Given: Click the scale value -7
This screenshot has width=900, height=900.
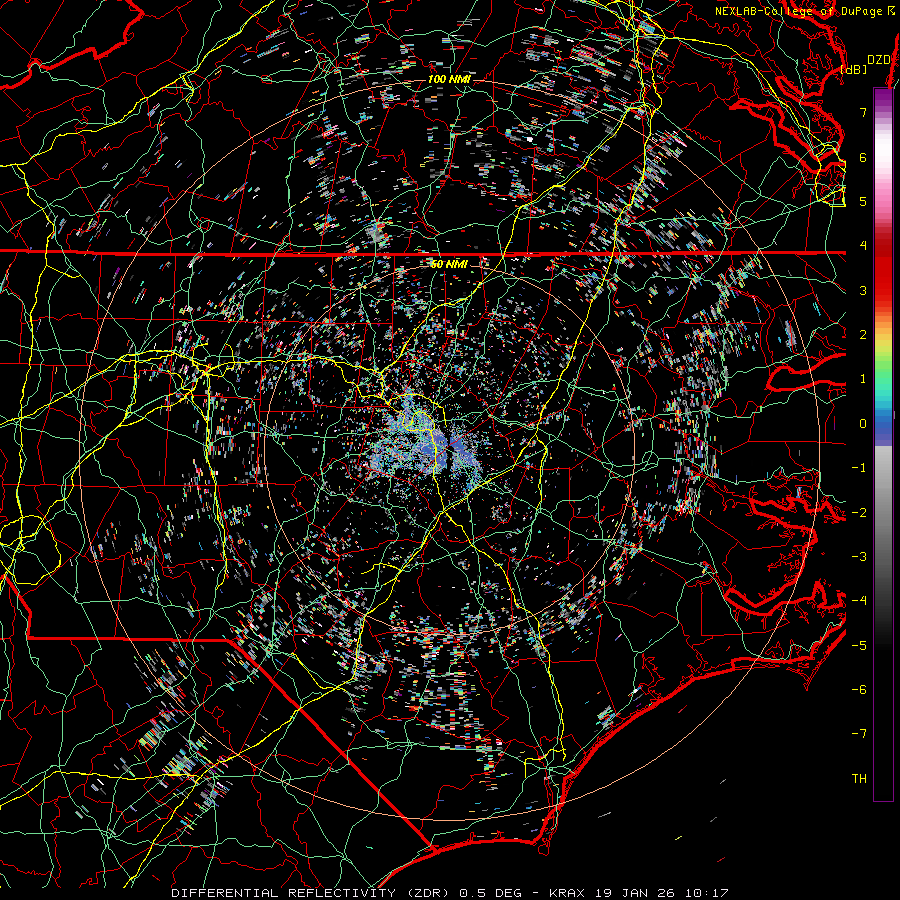Looking at the screenshot, I should [859, 734].
